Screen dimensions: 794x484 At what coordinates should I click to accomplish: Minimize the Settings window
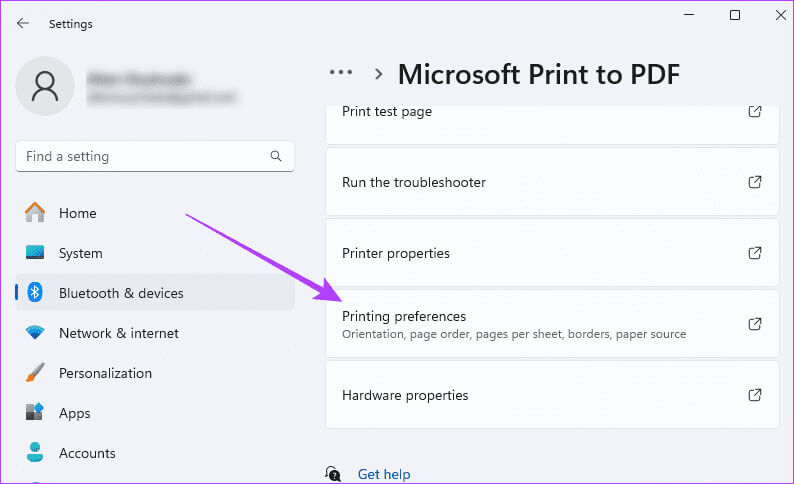689,15
